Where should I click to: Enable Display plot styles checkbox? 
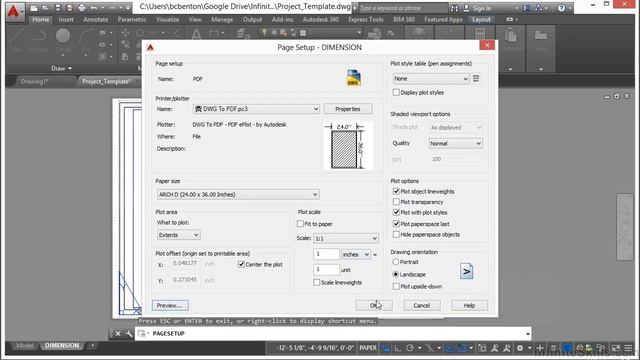[396, 93]
